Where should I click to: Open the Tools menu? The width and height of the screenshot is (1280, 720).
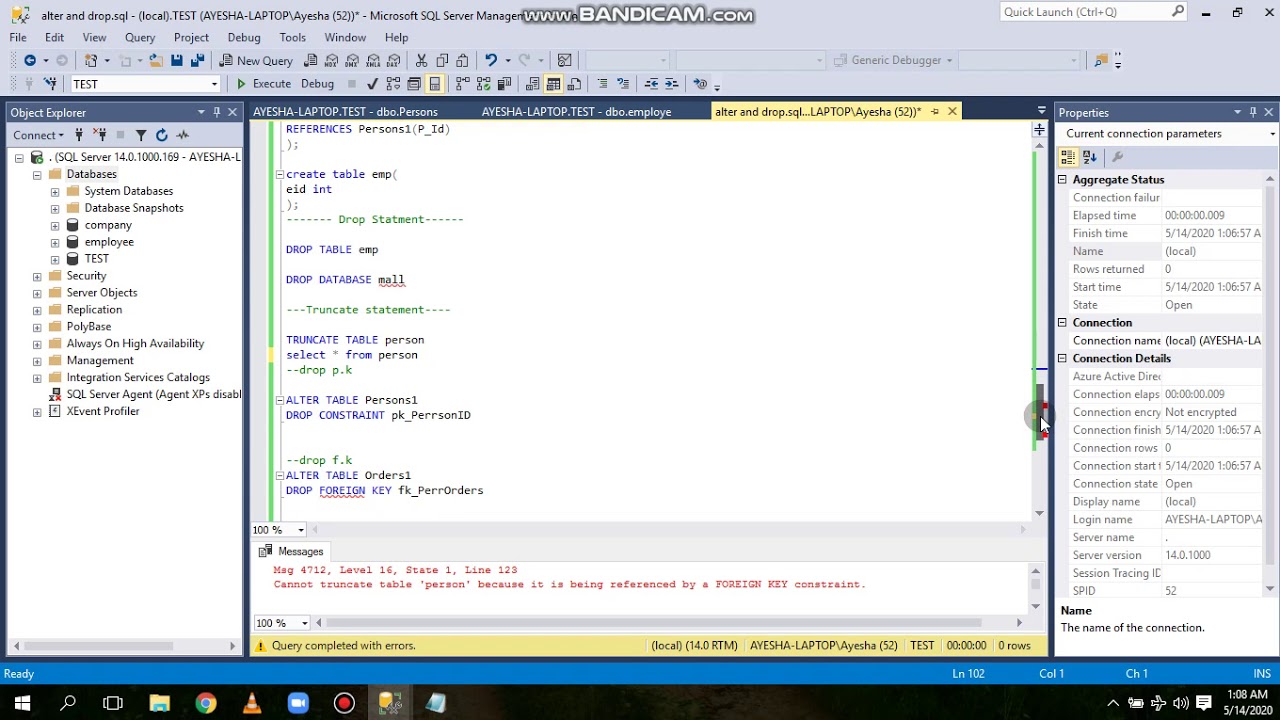pos(293,37)
